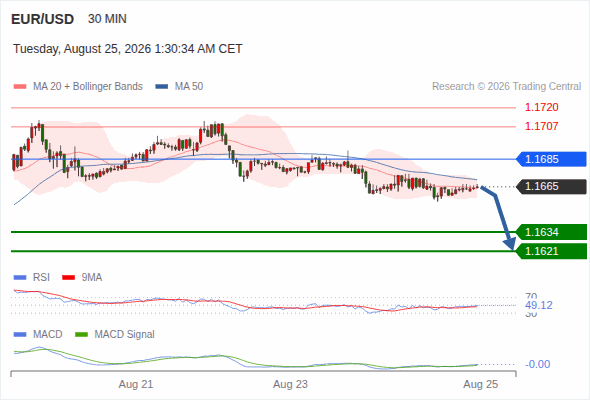
Task: Click the MACD legend blue swatch
Action: click(x=20, y=335)
